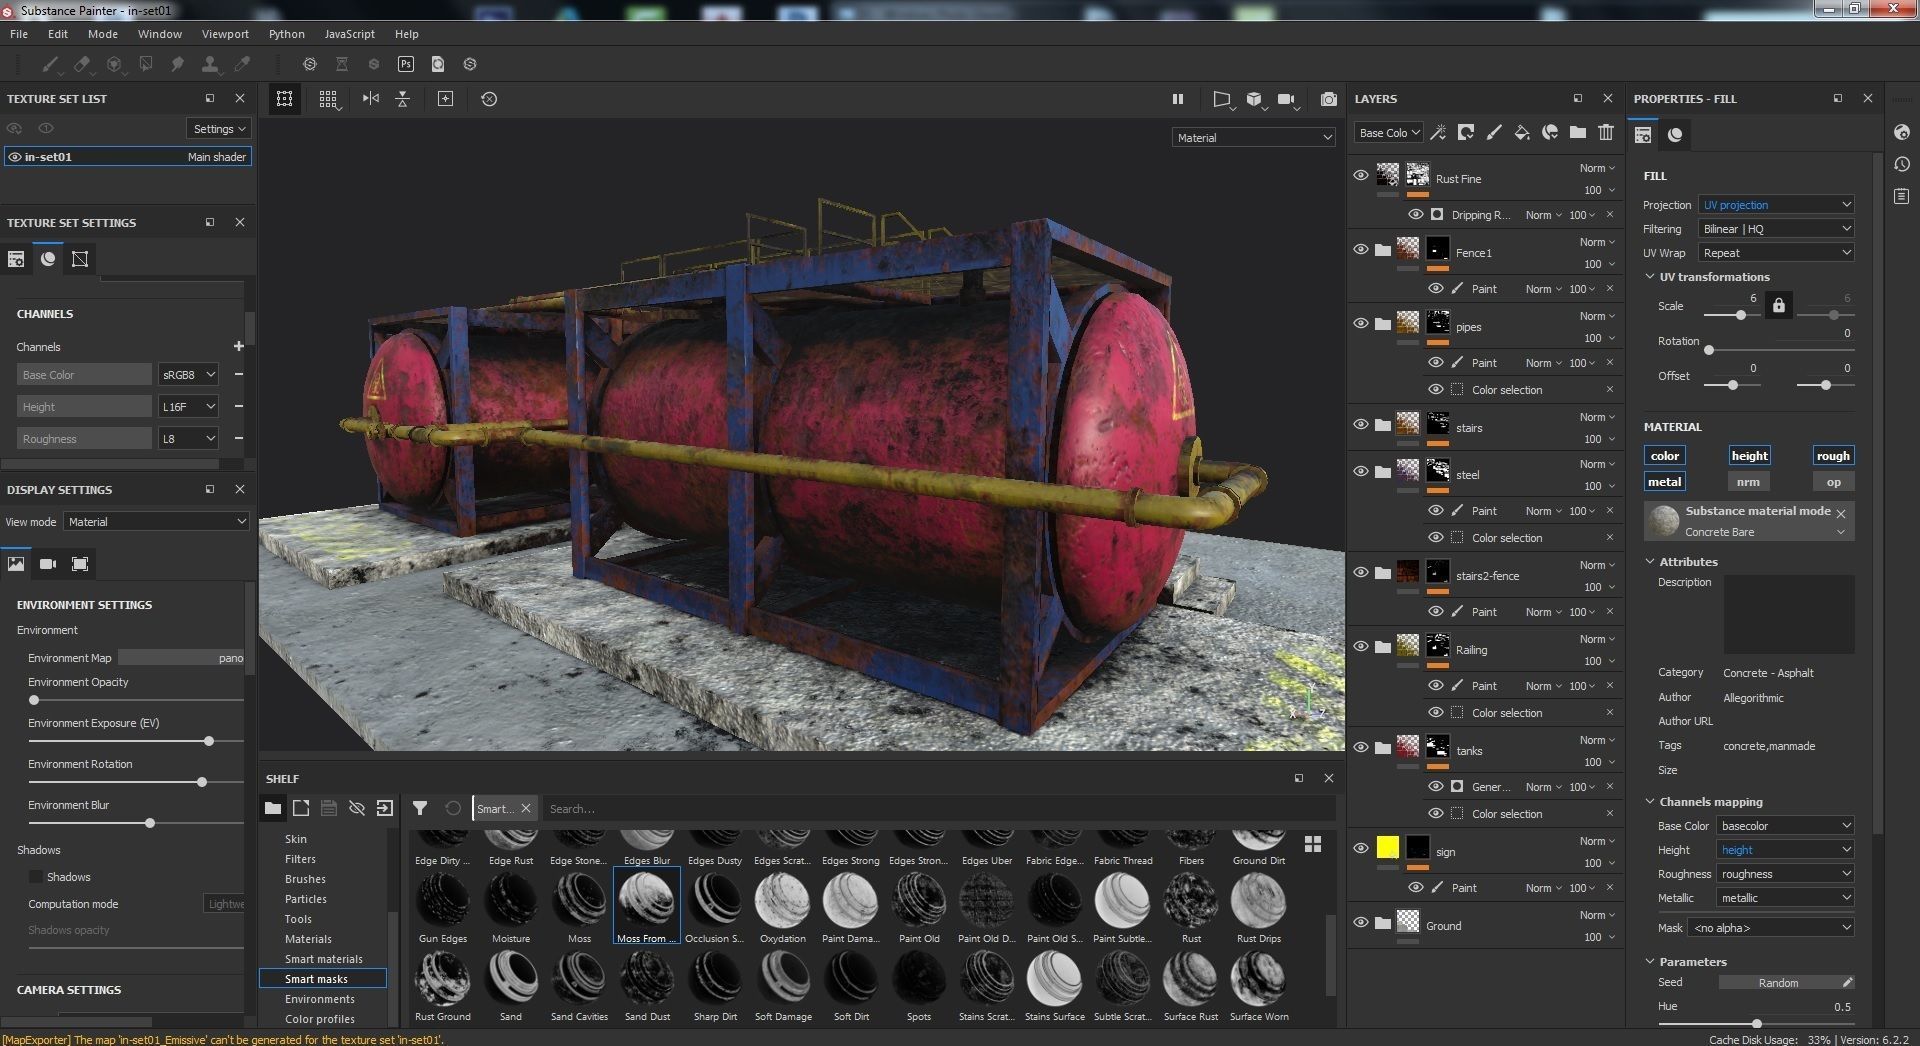Screen dimensions: 1920x1046
Task: Pick a color with the color picker tool
Action: point(242,64)
